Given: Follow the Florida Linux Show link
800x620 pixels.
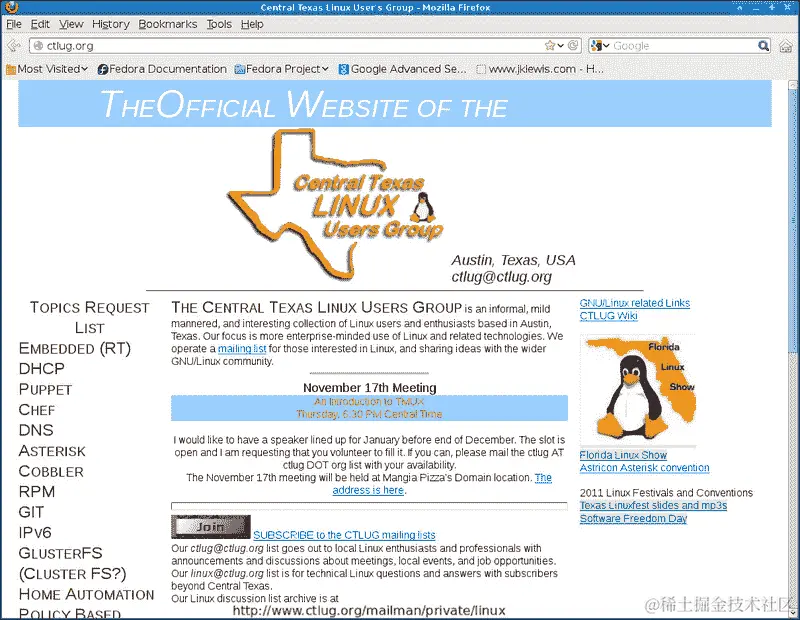Looking at the screenshot, I should [624, 455].
